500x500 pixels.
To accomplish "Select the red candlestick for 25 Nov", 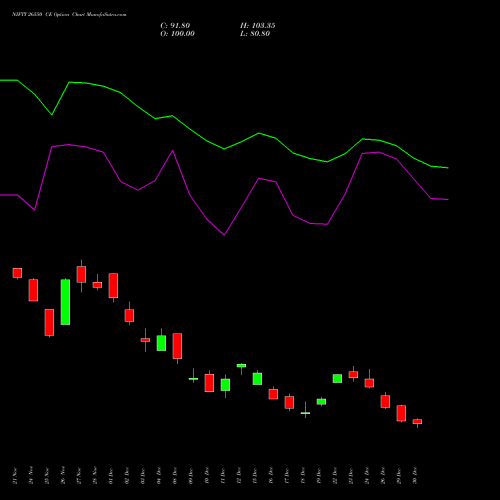I will coord(49,322).
